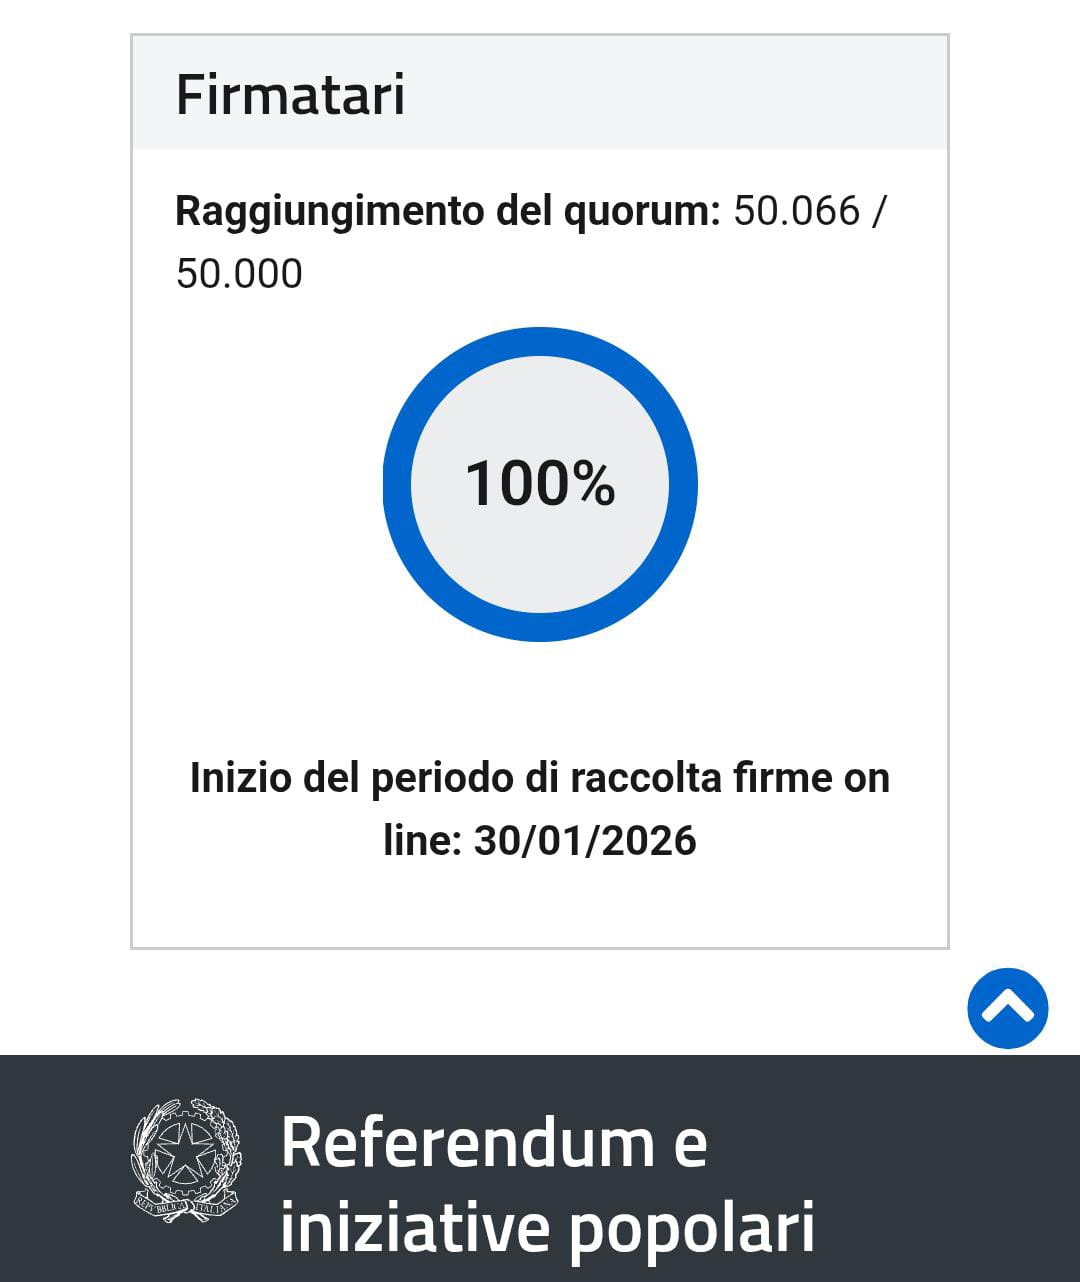Click the word 'line:' before the date
Viewport: 1080px width, 1282px height.
[x=422, y=841]
